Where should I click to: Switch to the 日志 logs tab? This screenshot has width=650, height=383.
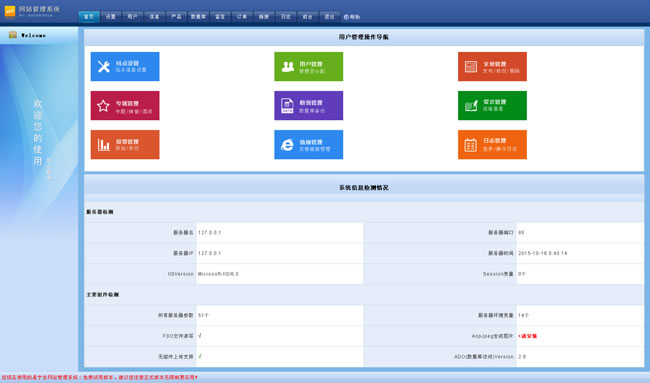click(x=286, y=17)
